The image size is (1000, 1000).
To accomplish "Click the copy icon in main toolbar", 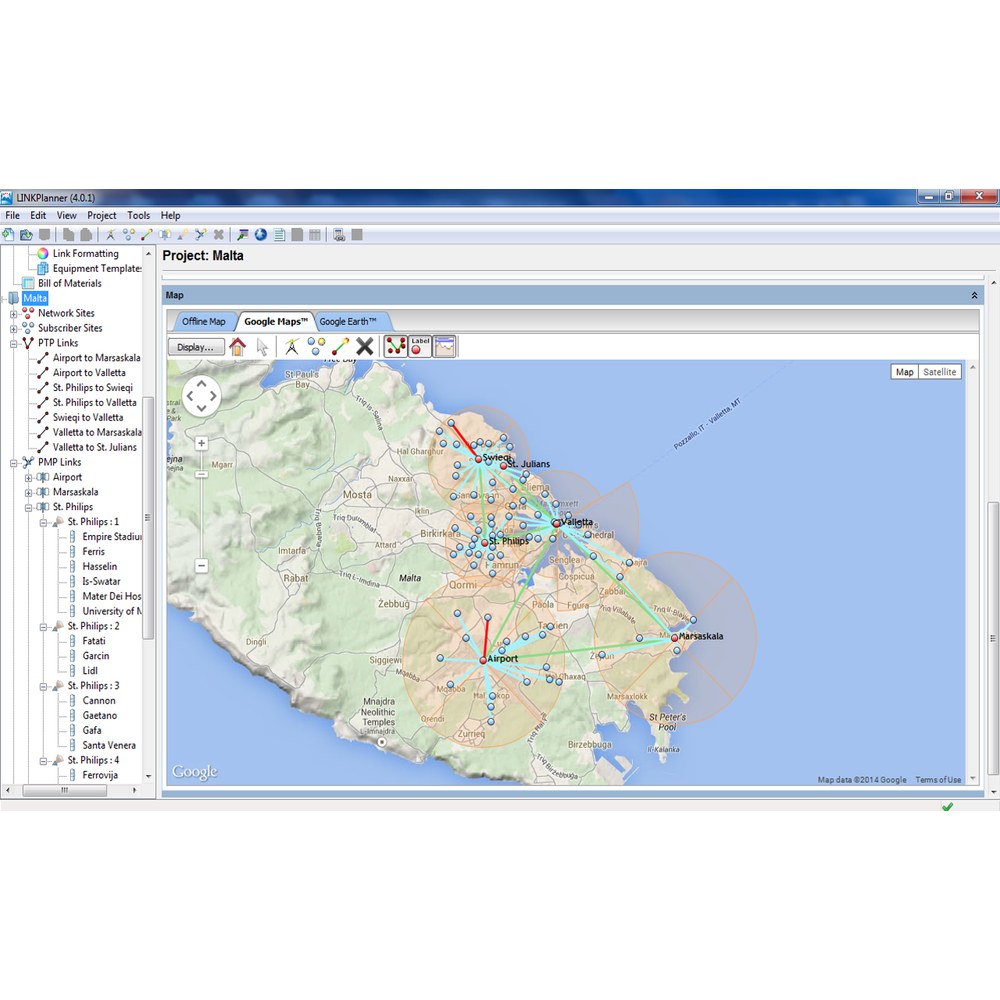I will 68,235.
